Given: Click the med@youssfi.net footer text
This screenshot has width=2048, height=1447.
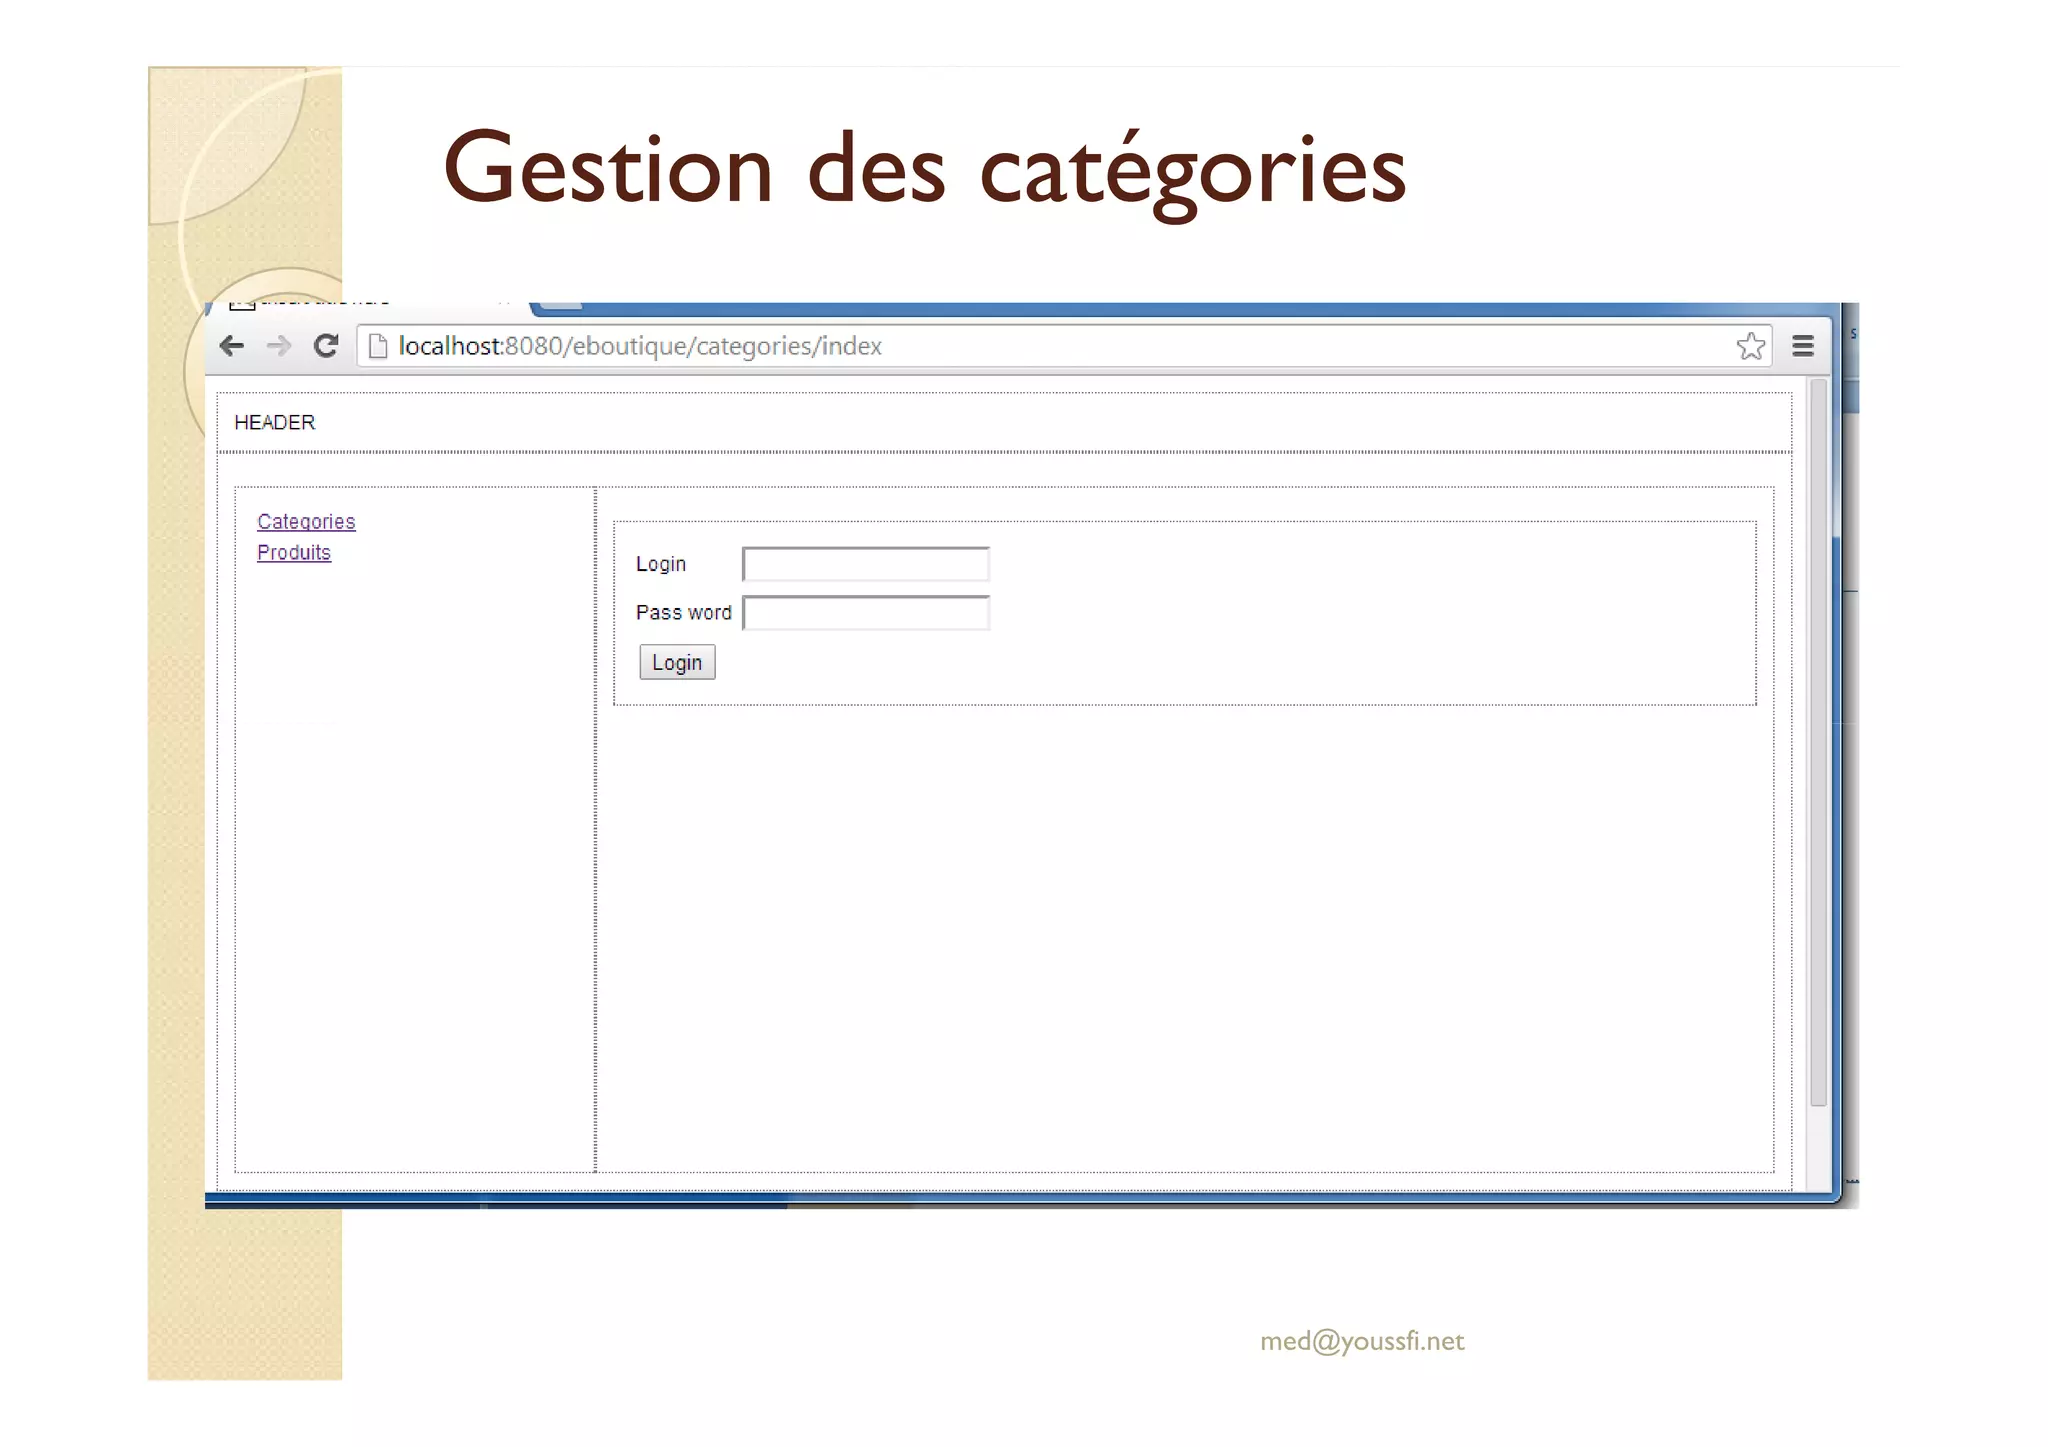Looking at the screenshot, I should (1362, 1341).
